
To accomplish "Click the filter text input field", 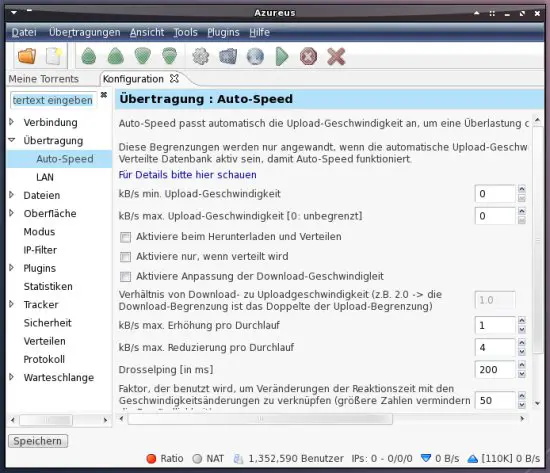I will click(x=53, y=100).
